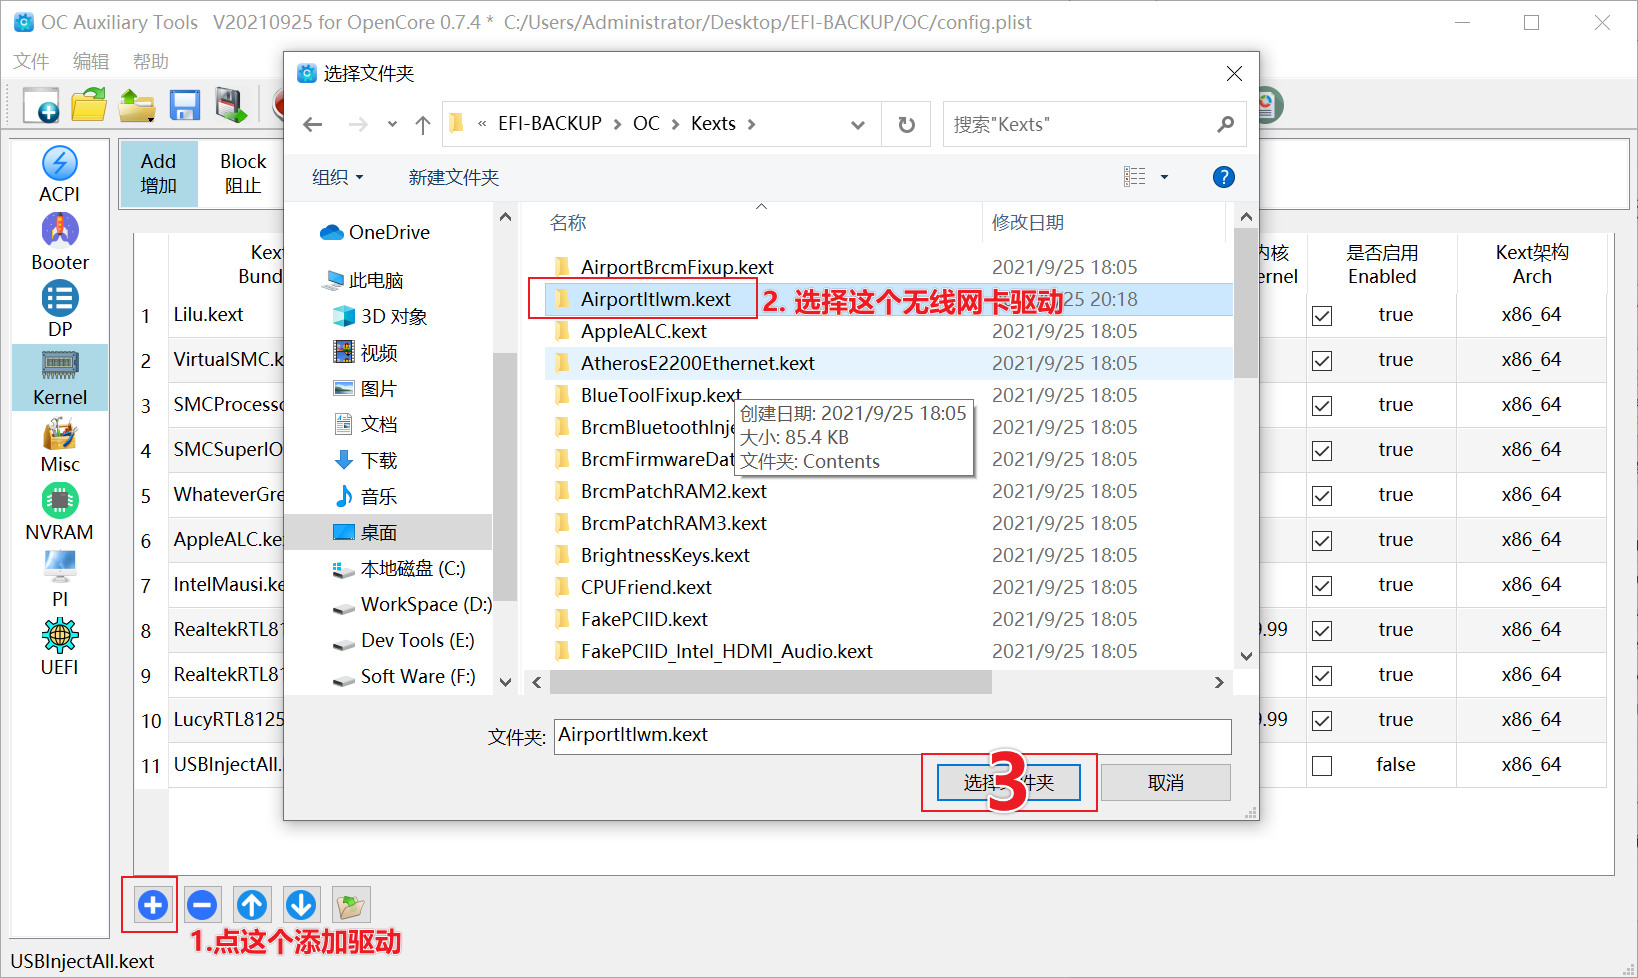Remove kext with the minus button
The width and height of the screenshot is (1638, 978).
coord(202,905)
